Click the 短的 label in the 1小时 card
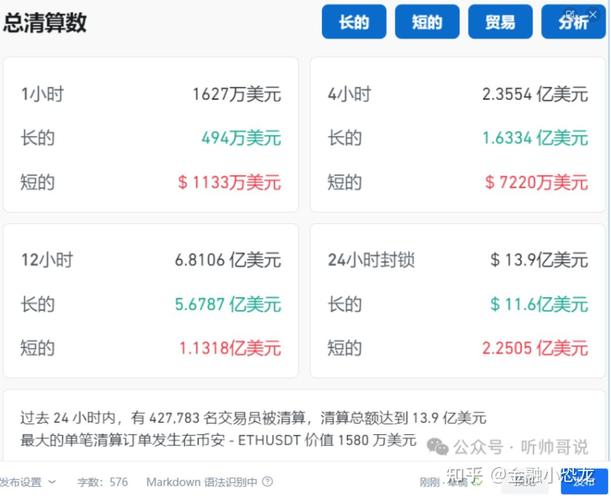Image resolution: width=611 pixels, height=500 pixels. tap(38, 182)
